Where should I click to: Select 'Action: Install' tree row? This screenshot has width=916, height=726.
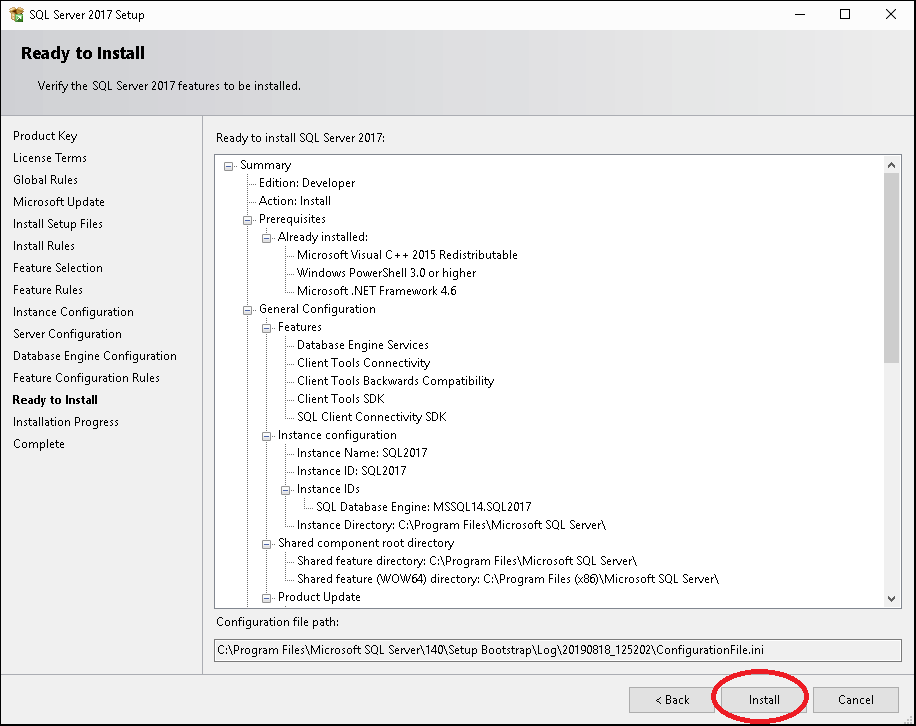tap(294, 201)
